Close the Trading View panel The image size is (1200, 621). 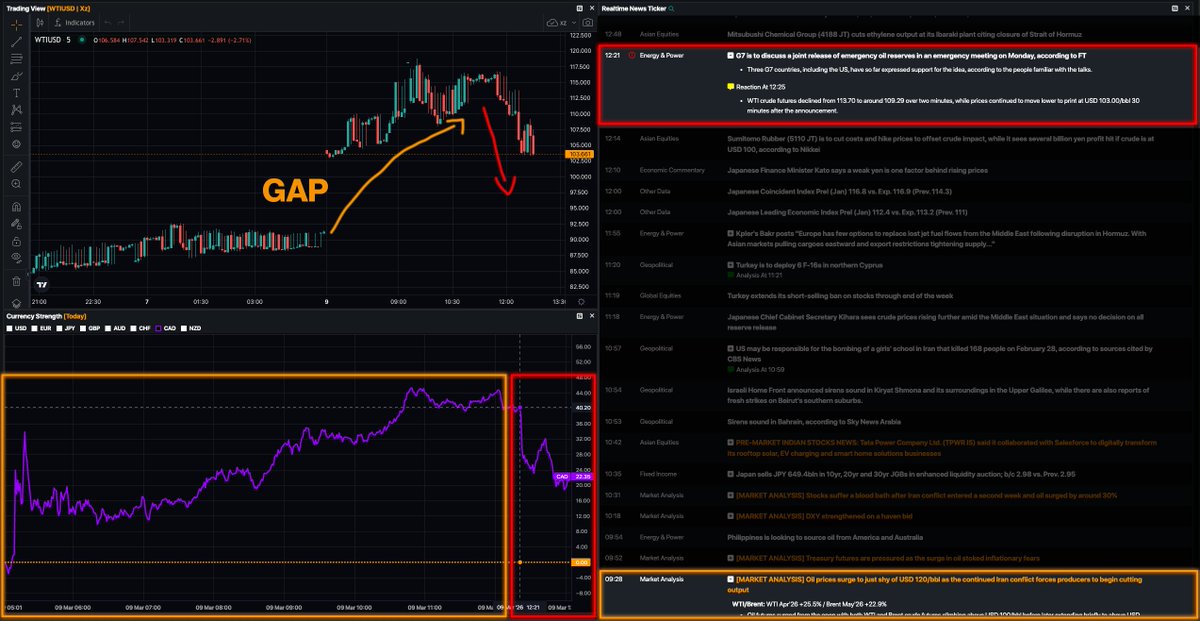[x=591, y=7]
